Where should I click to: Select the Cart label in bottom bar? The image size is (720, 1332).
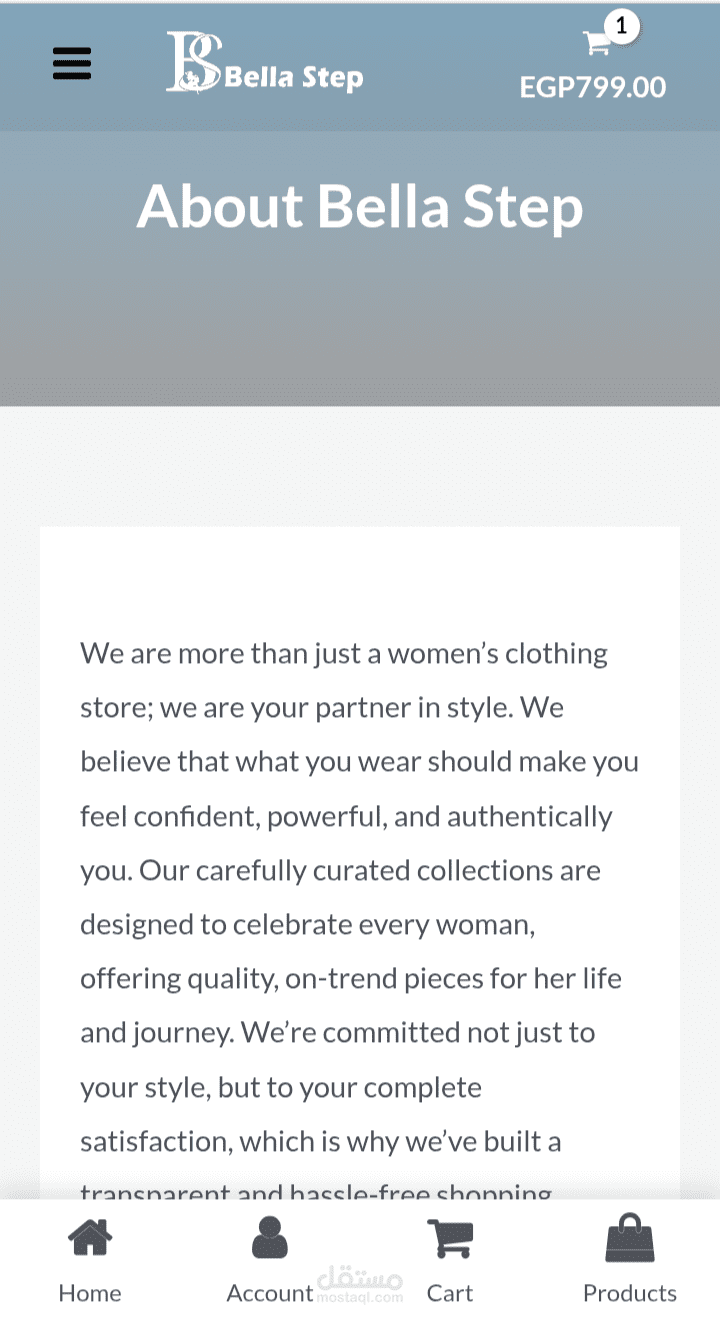pos(450,1293)
